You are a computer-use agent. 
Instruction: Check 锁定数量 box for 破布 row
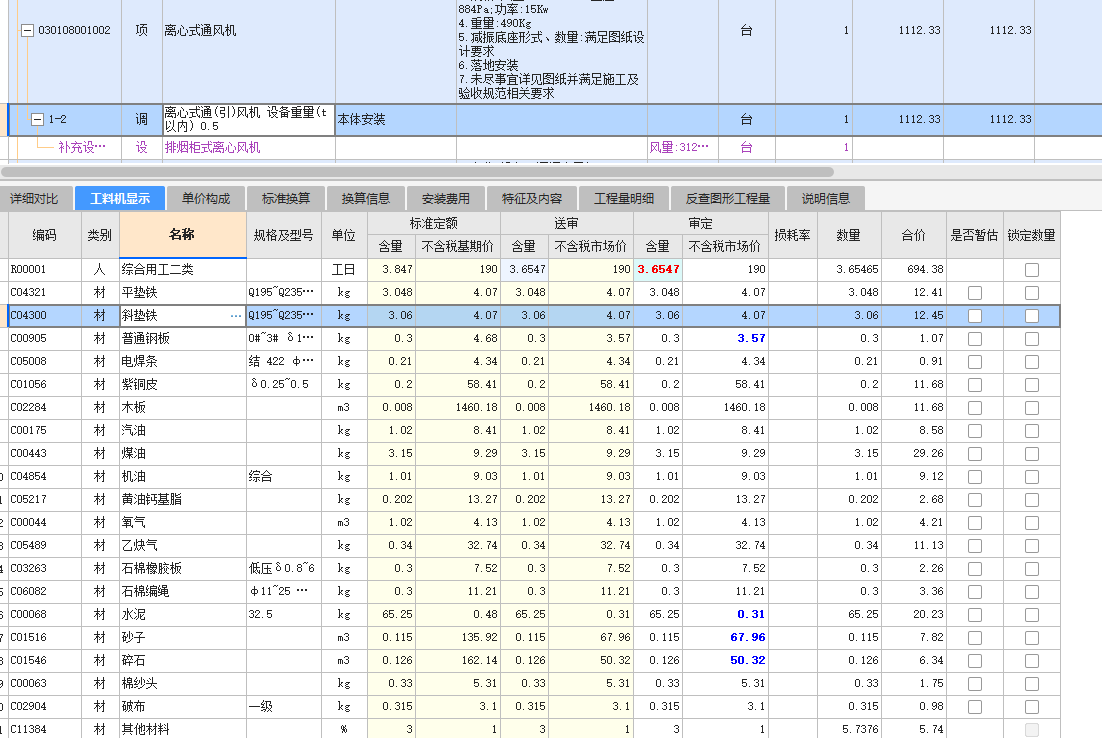coord(1032,707)
